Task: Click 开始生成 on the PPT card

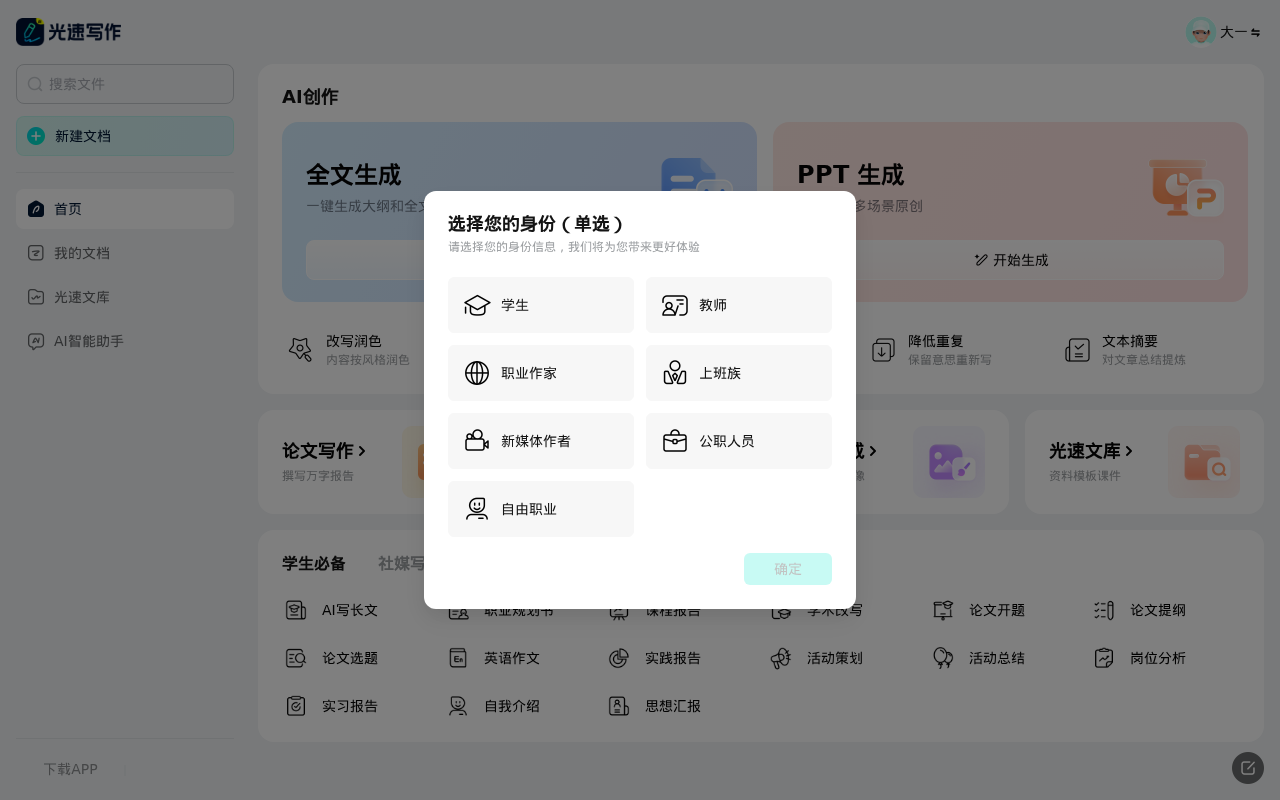Action: click(x=1010, y=260)
